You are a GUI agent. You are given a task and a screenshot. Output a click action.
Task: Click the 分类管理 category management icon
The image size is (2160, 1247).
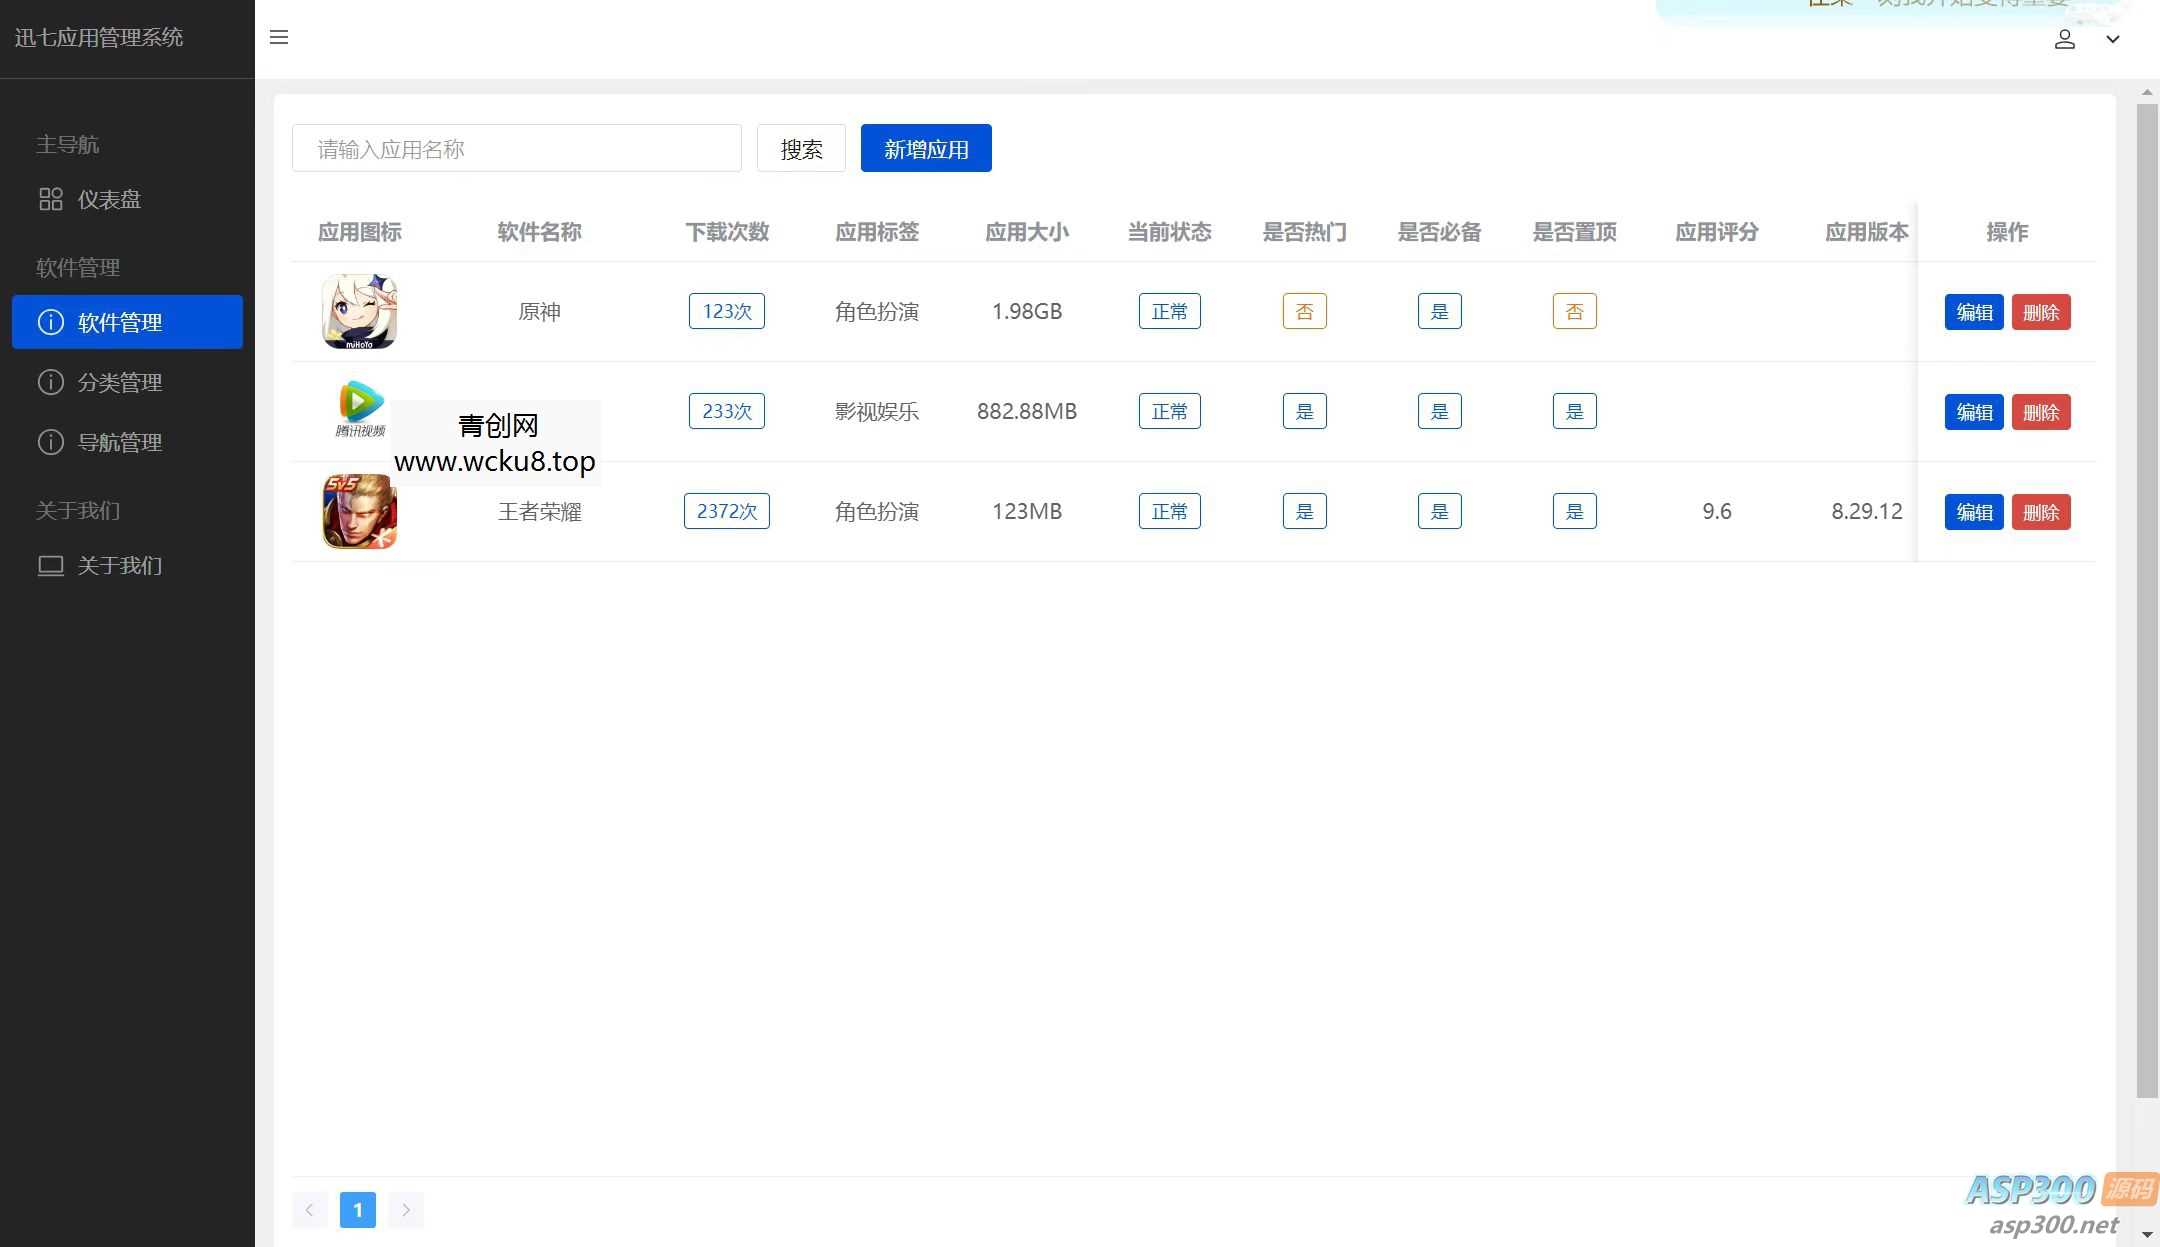[51, 382]
